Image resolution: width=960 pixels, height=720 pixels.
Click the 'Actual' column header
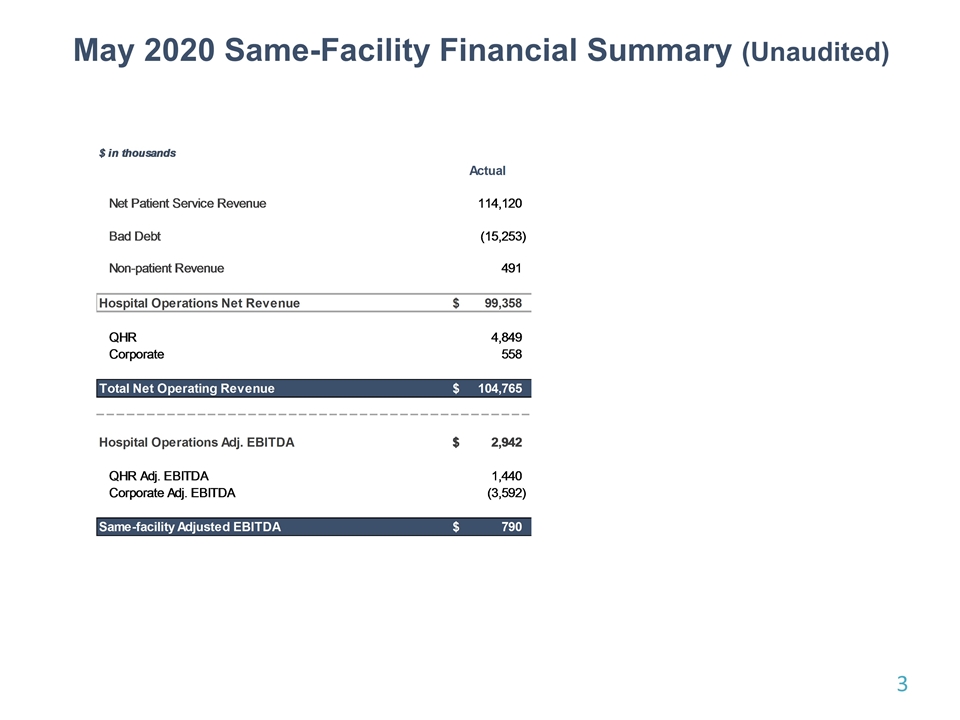[x=487, y=171]
